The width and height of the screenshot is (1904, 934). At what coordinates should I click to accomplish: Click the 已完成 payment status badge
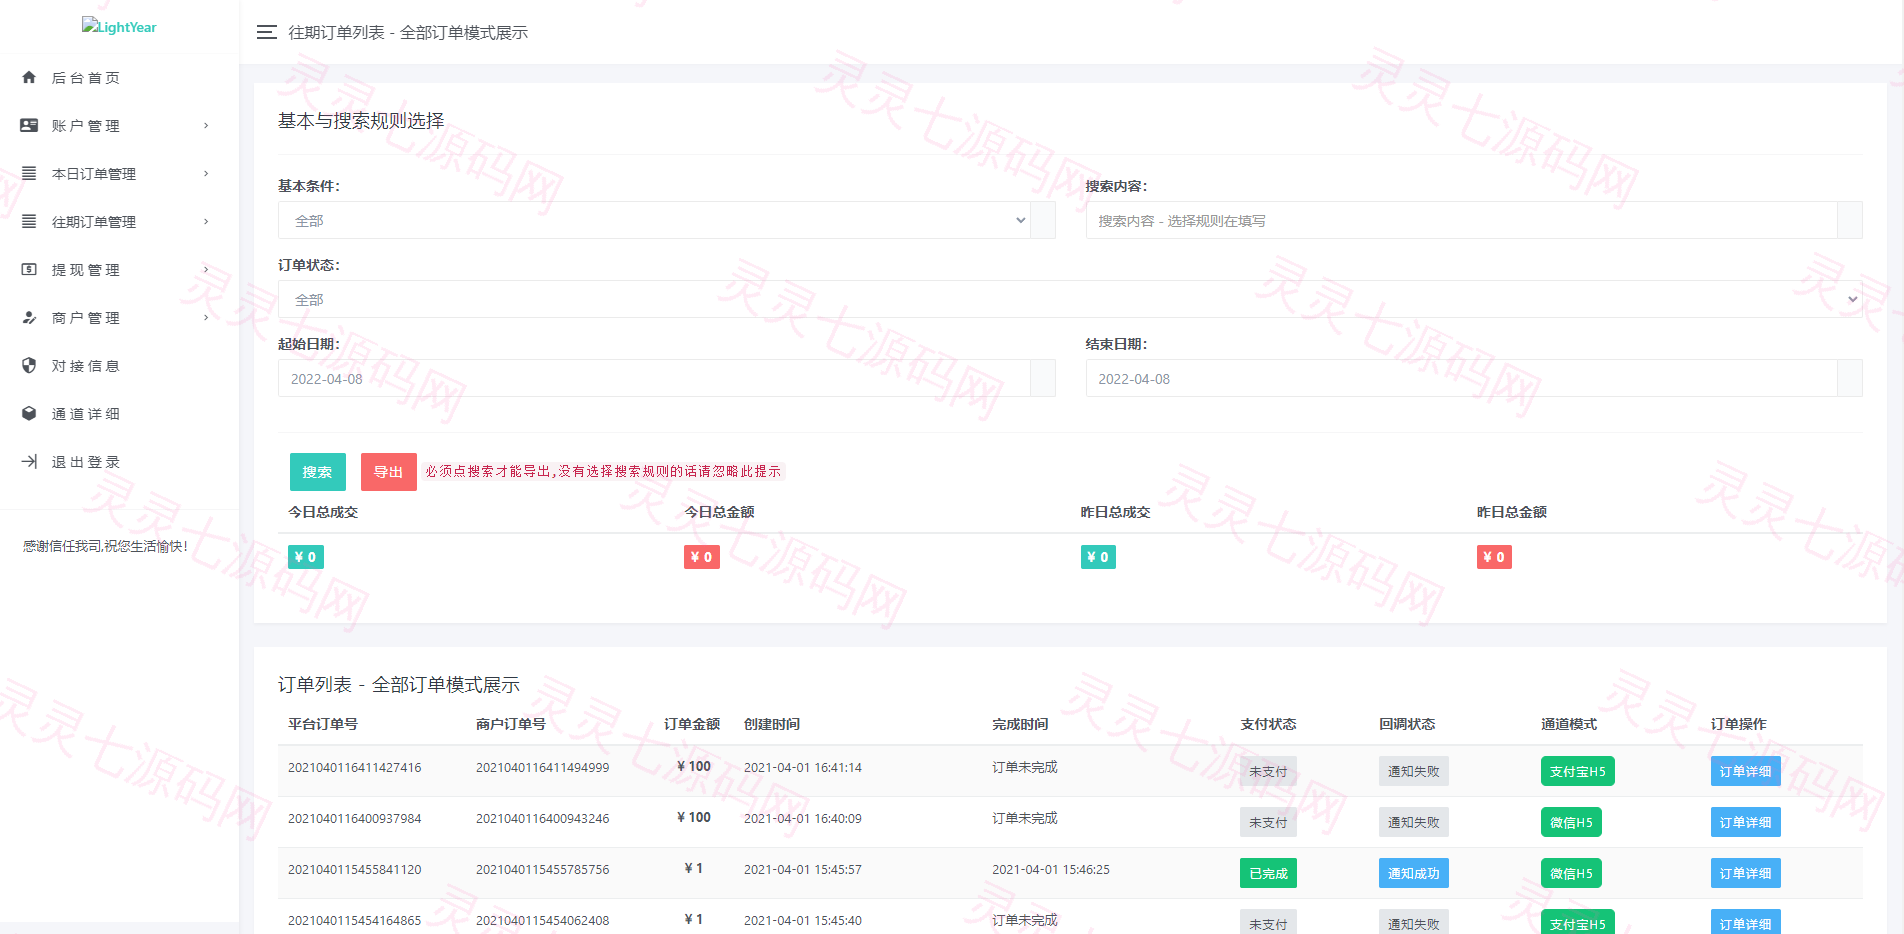1268,873
